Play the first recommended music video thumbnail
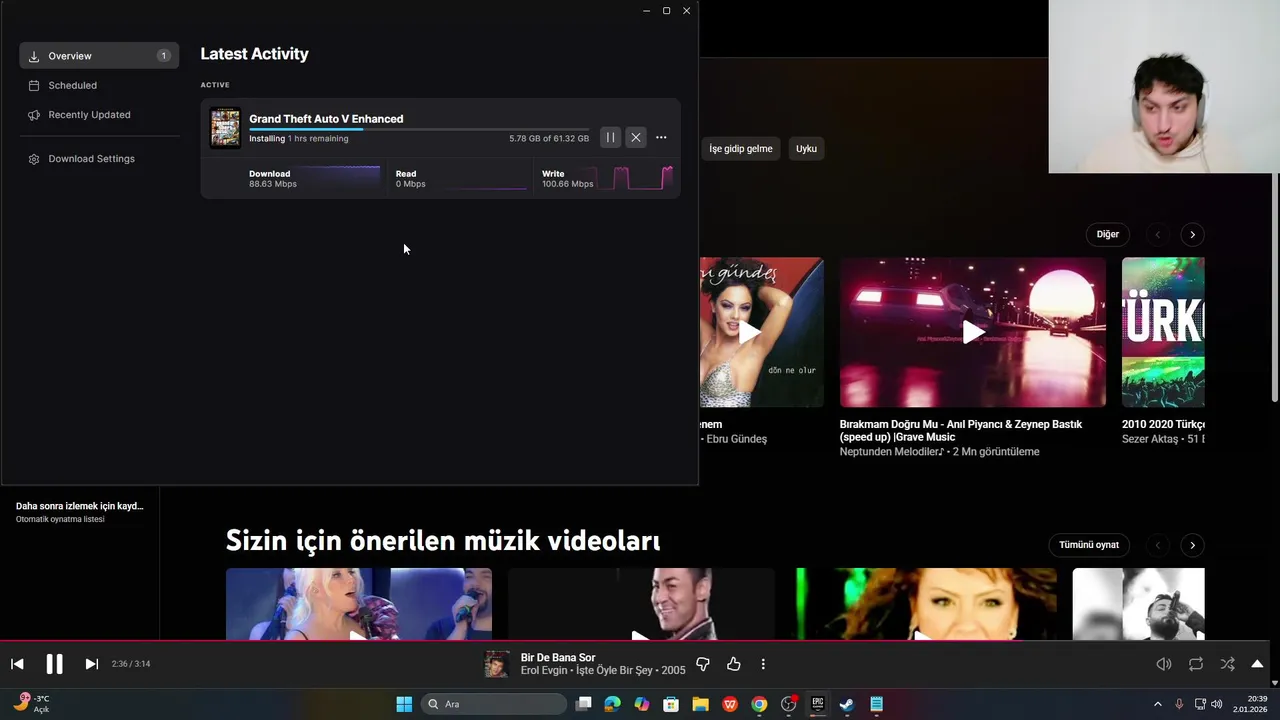Screen dimensions: 1280x720 (x=358, y=604)
